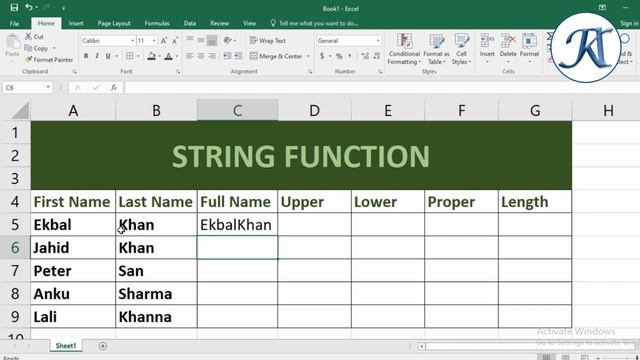Open the Format cells menu

(529, 49)
